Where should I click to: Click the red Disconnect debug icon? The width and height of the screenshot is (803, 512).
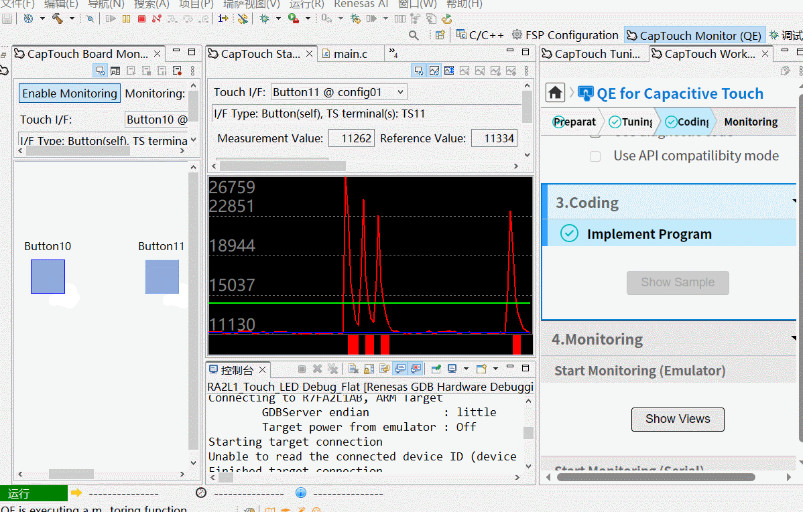click(x=157, y=19)
